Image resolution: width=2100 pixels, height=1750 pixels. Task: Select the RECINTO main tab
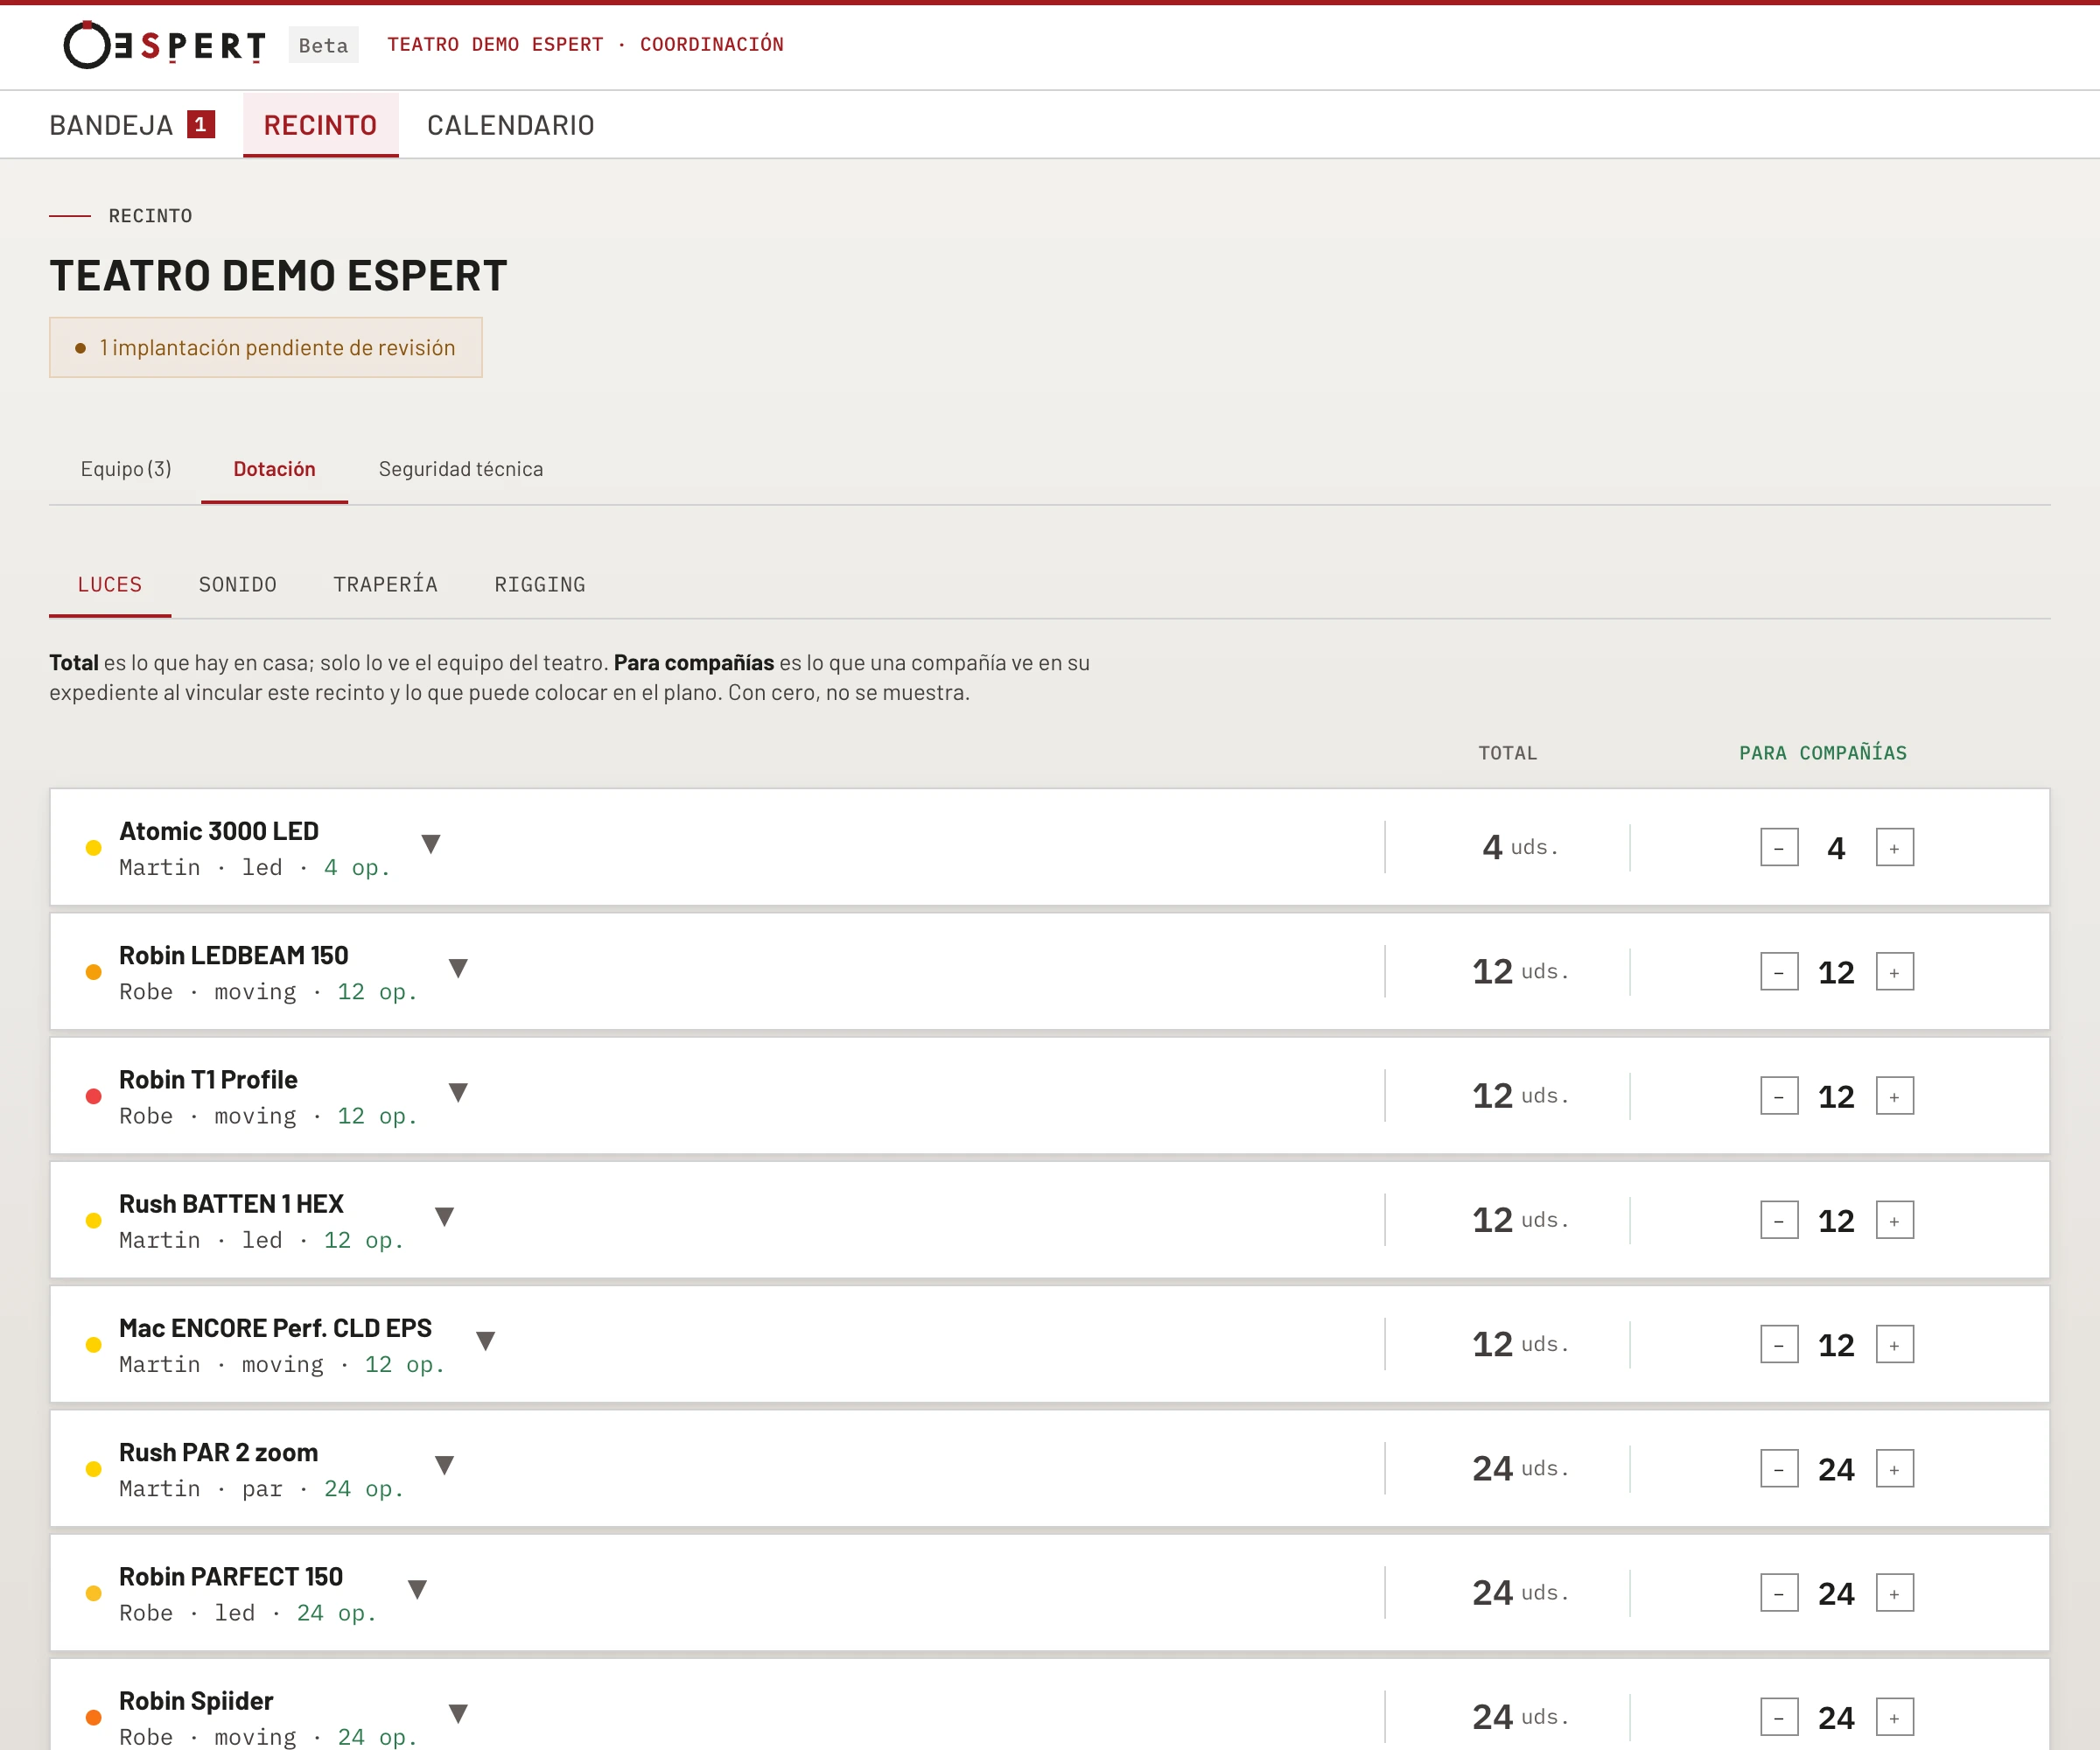click(x=320, y=125)
